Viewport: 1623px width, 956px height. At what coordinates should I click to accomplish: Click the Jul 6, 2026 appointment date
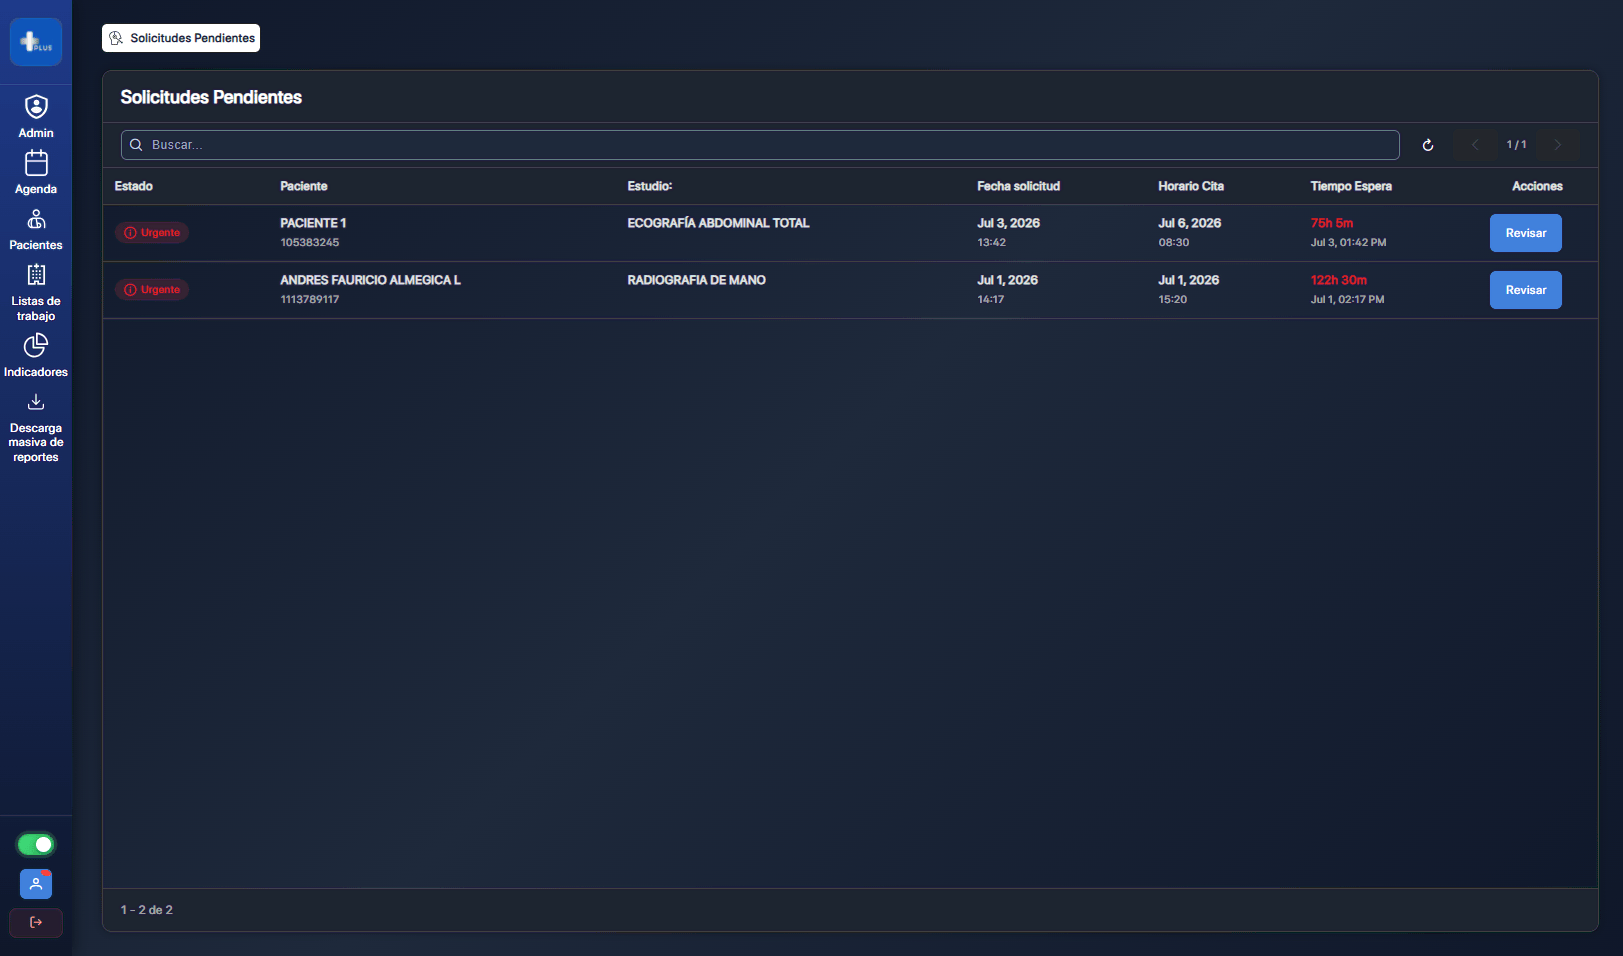[1190, 223]
